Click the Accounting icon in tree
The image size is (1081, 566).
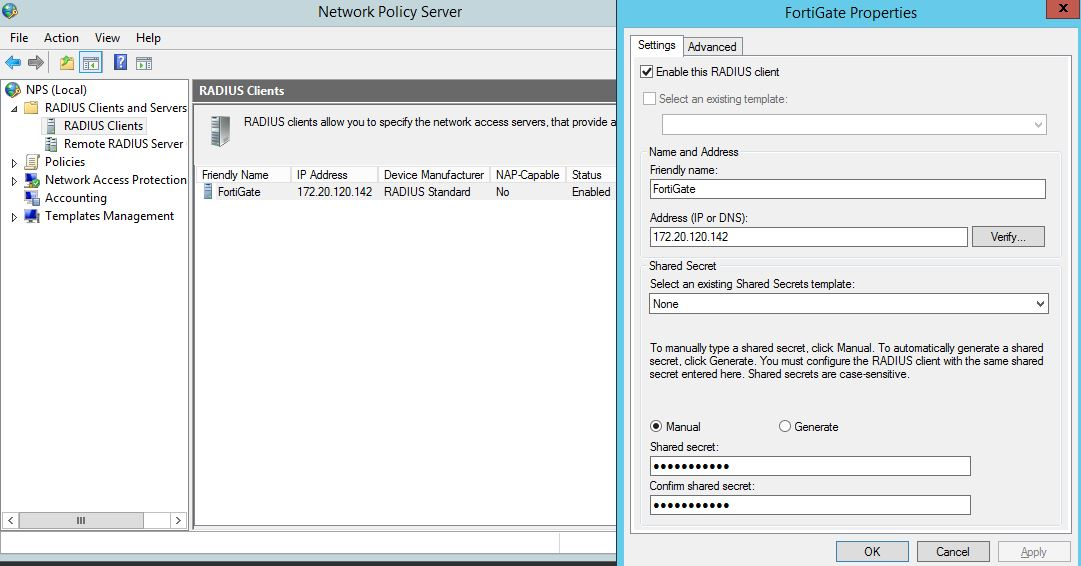tap(32, 198)
